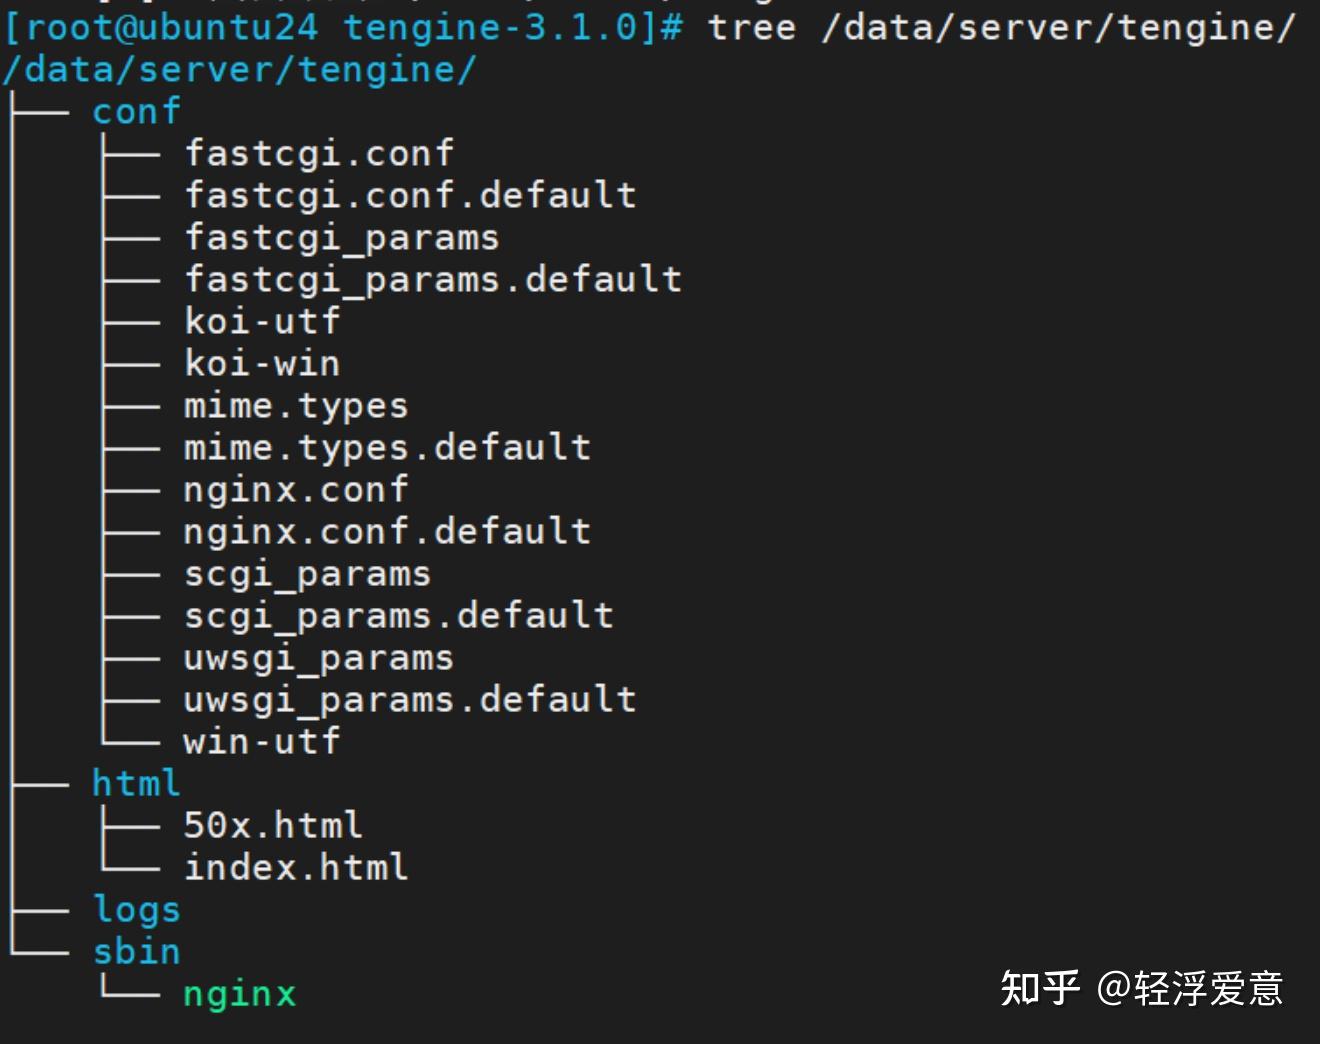Select the 50x.html file name
This screenshot has width=1320, height=1044.
pos(273,825)
